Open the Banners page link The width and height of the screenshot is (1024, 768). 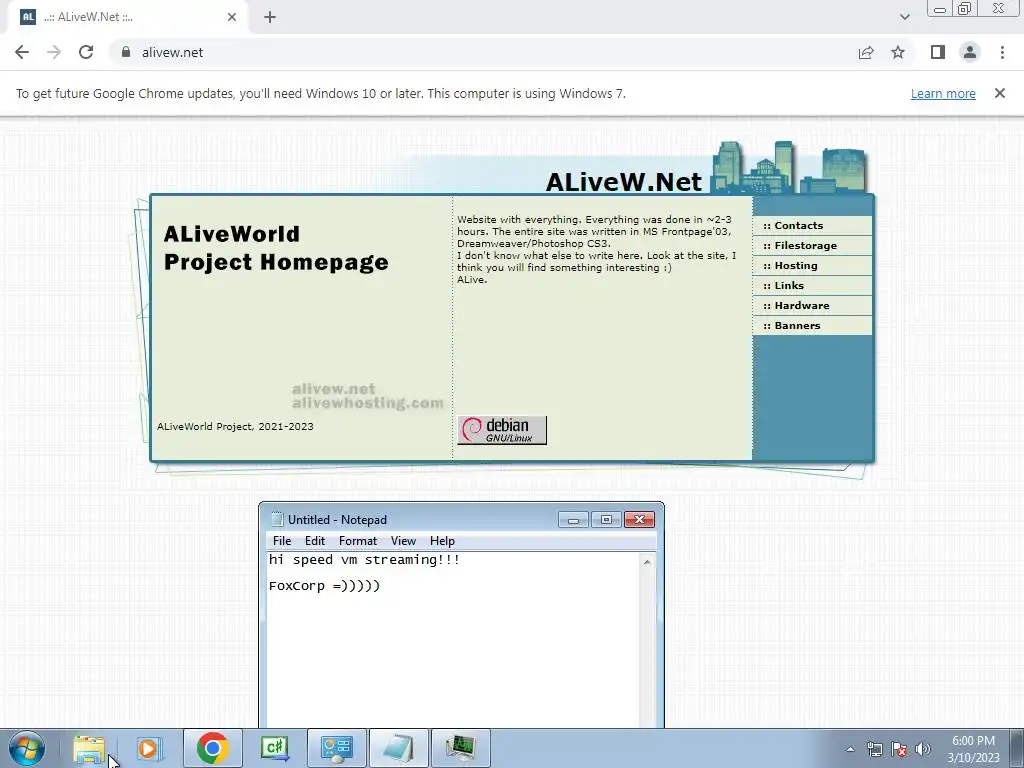click(812, 325)
